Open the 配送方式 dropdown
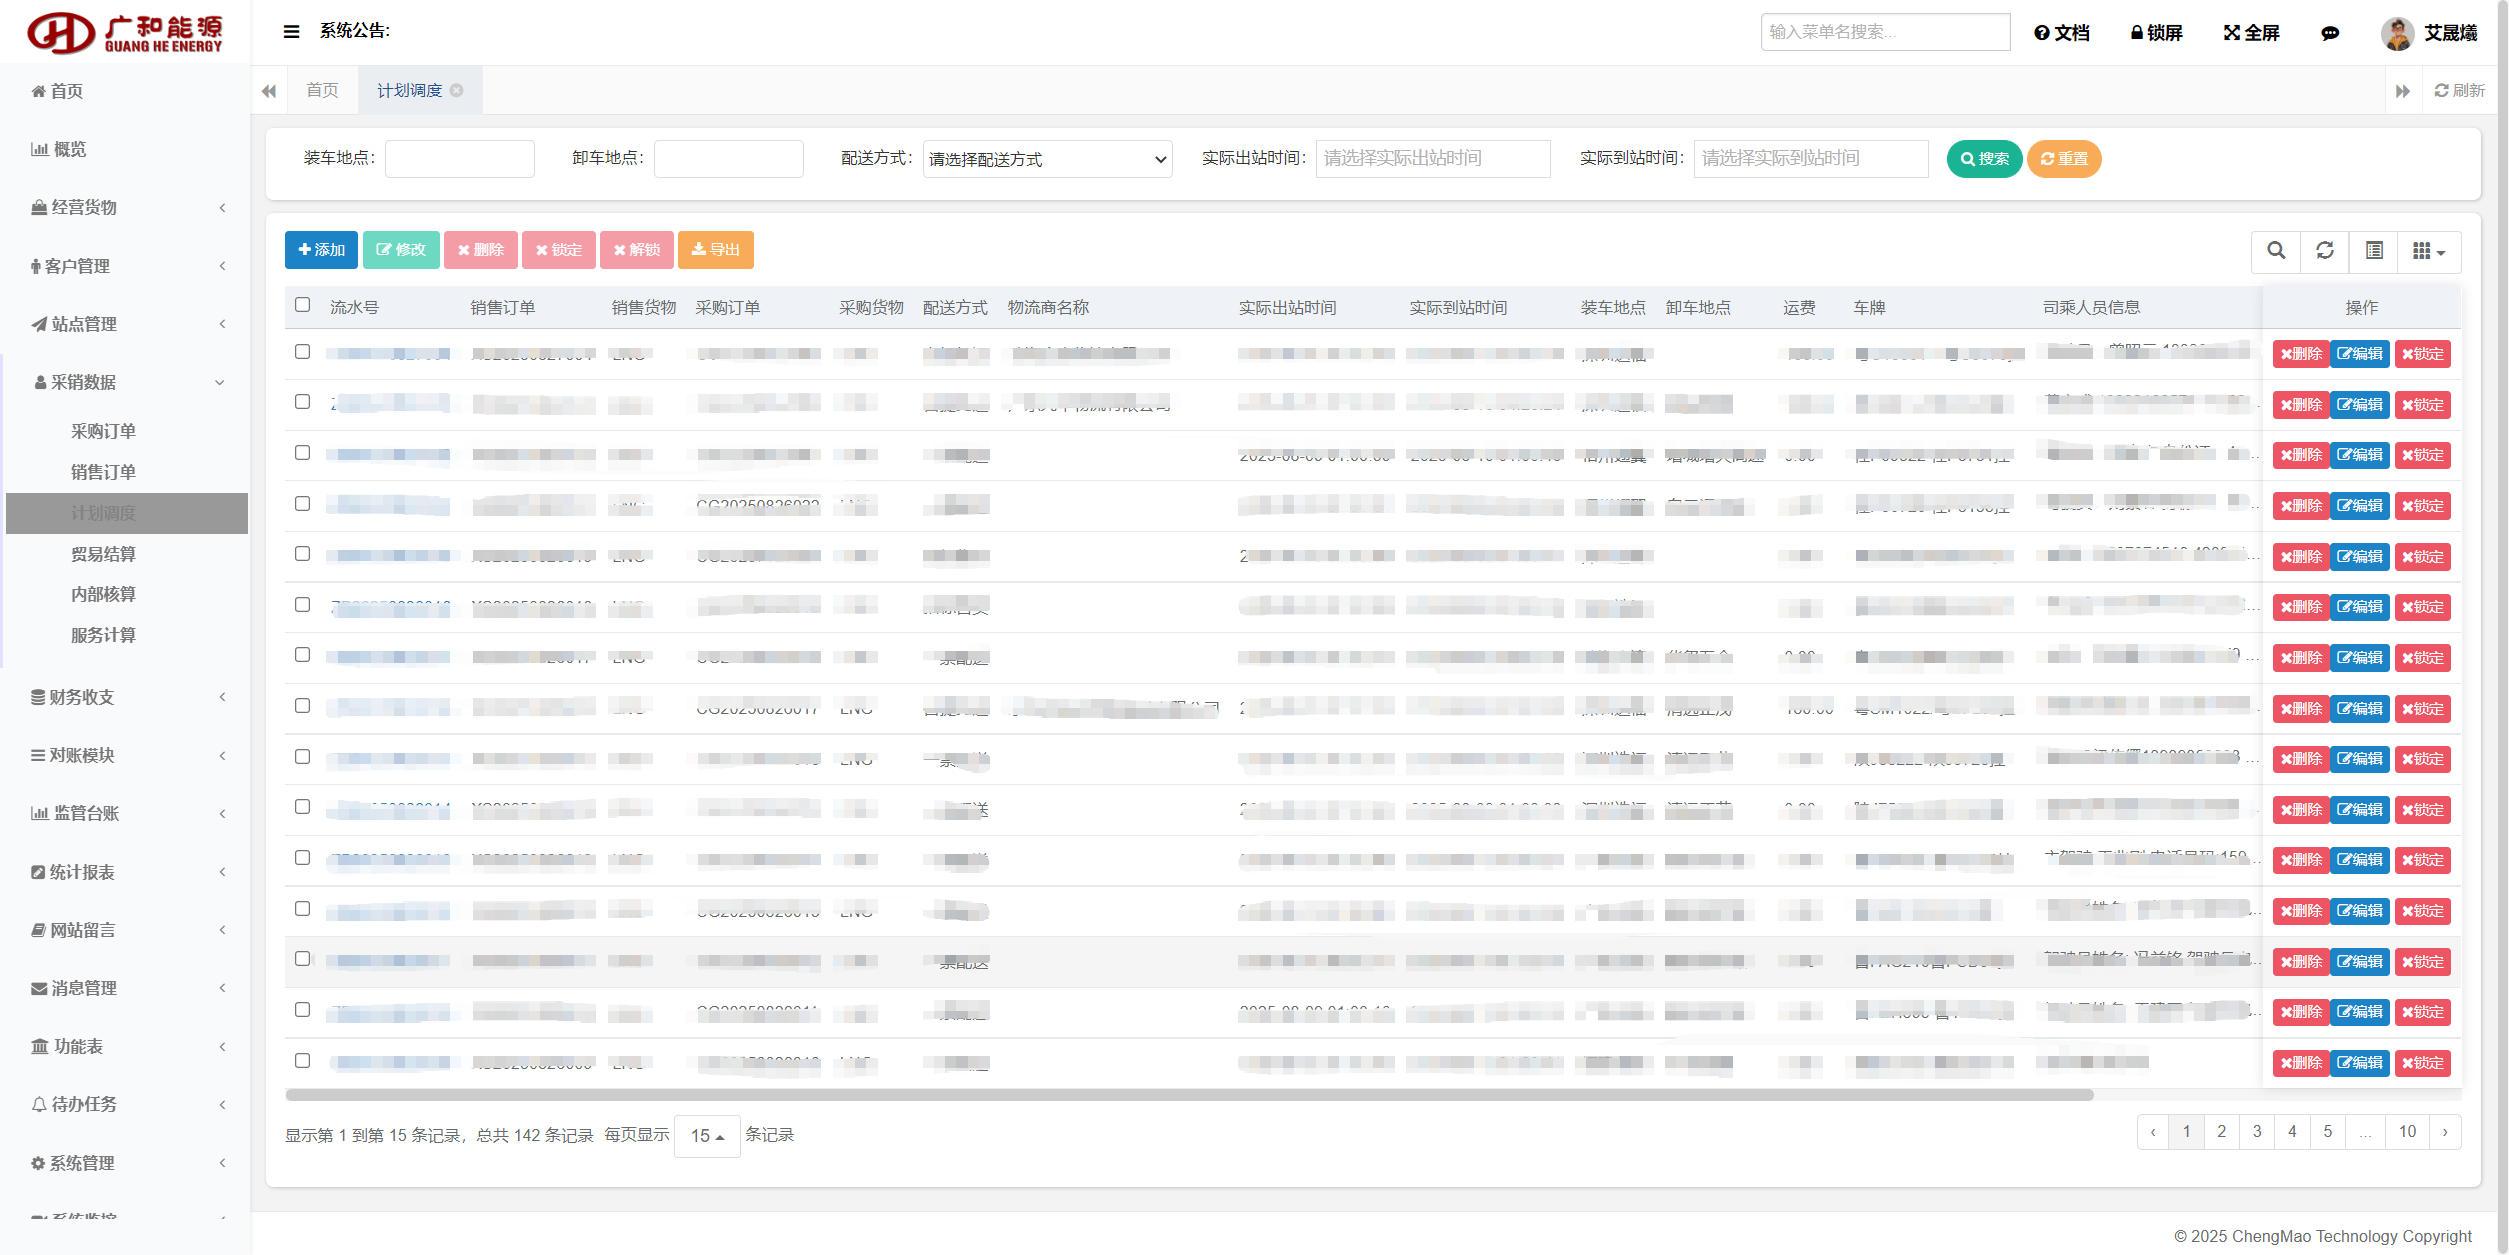 click(x=1047, y=159)
